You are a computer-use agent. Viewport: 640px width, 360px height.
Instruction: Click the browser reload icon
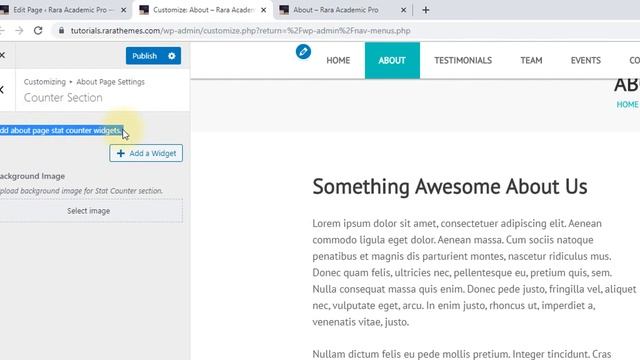(38, 31)
